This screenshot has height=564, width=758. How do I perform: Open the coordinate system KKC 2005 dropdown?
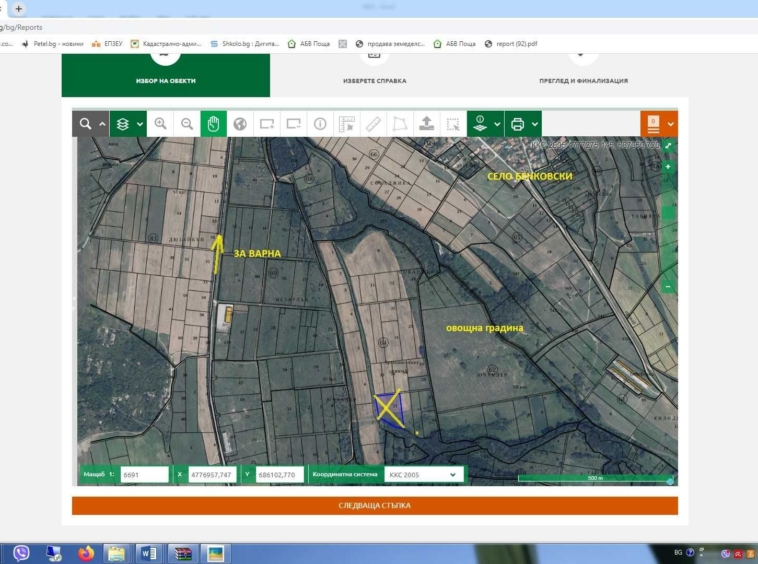pyautogui.click(x=423, y=475)
